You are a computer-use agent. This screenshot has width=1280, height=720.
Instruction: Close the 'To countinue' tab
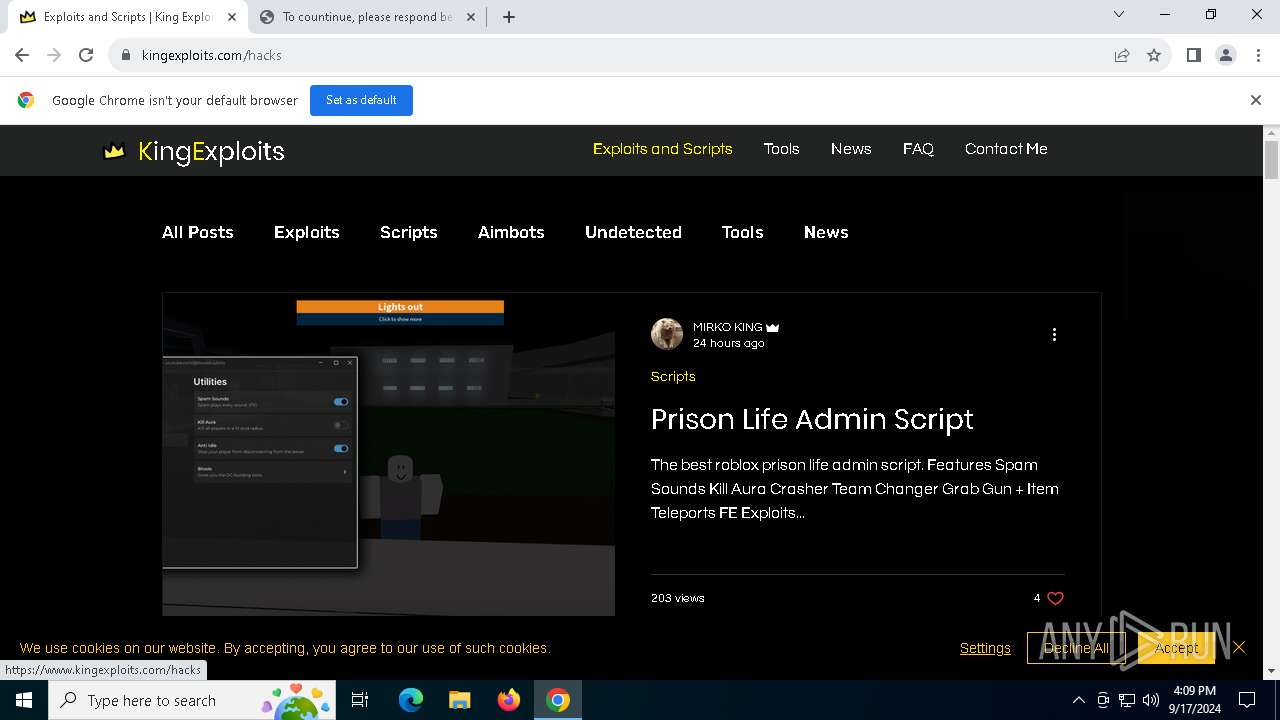471,17
